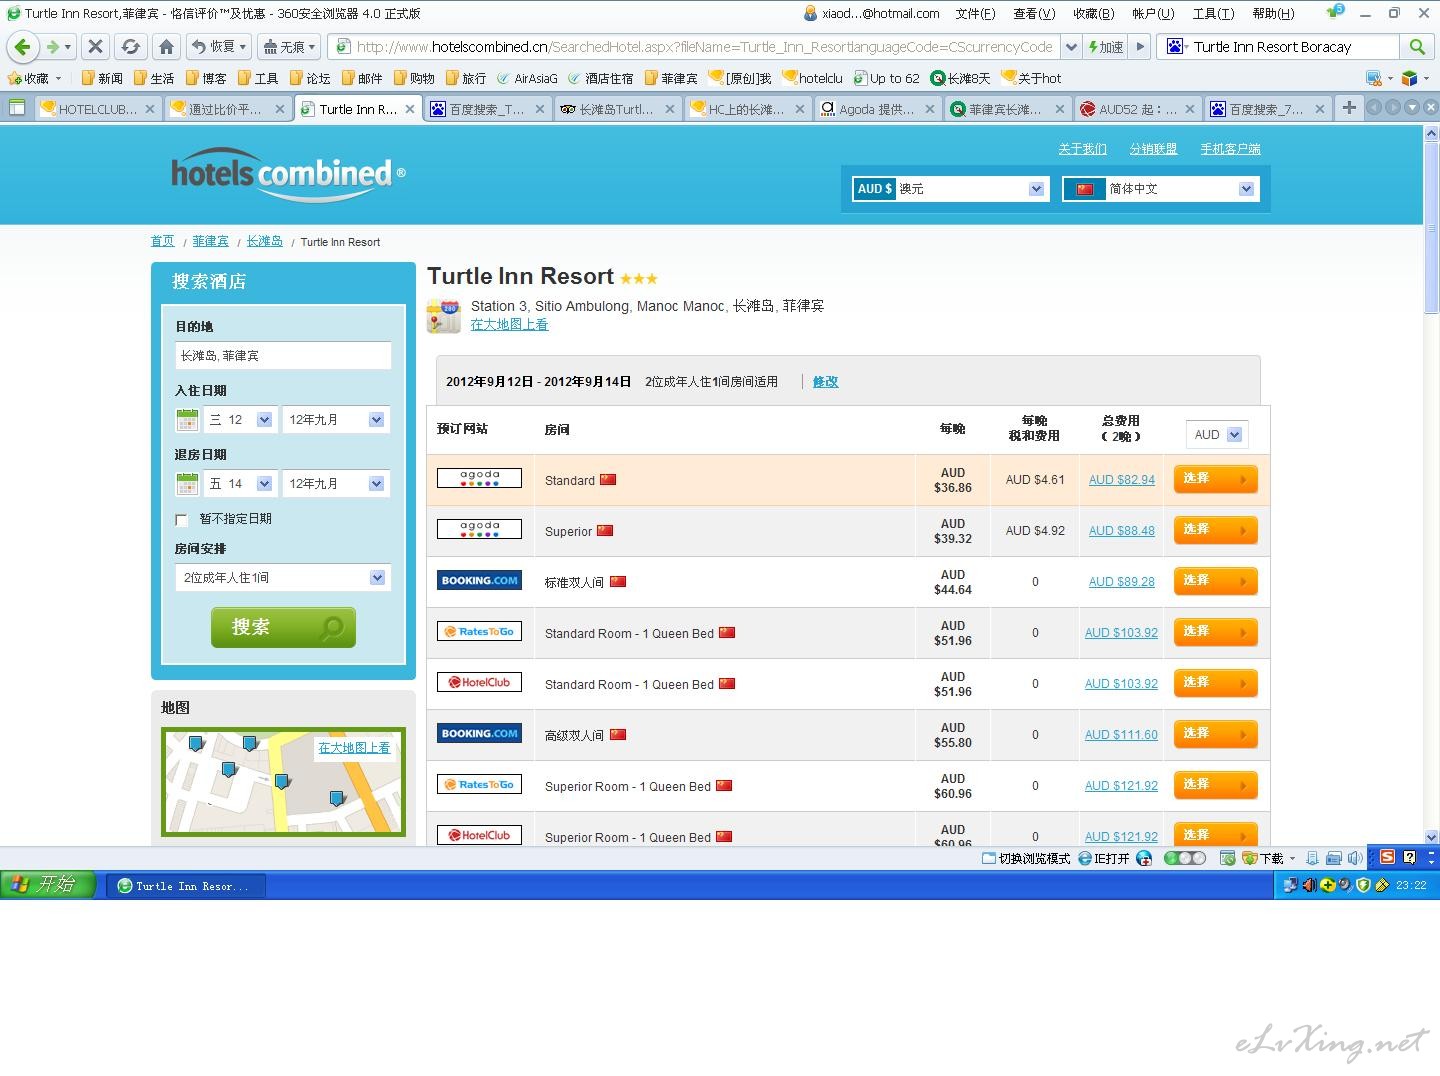
Task: Click the 关于我们 link
Action: point(1082,149)
